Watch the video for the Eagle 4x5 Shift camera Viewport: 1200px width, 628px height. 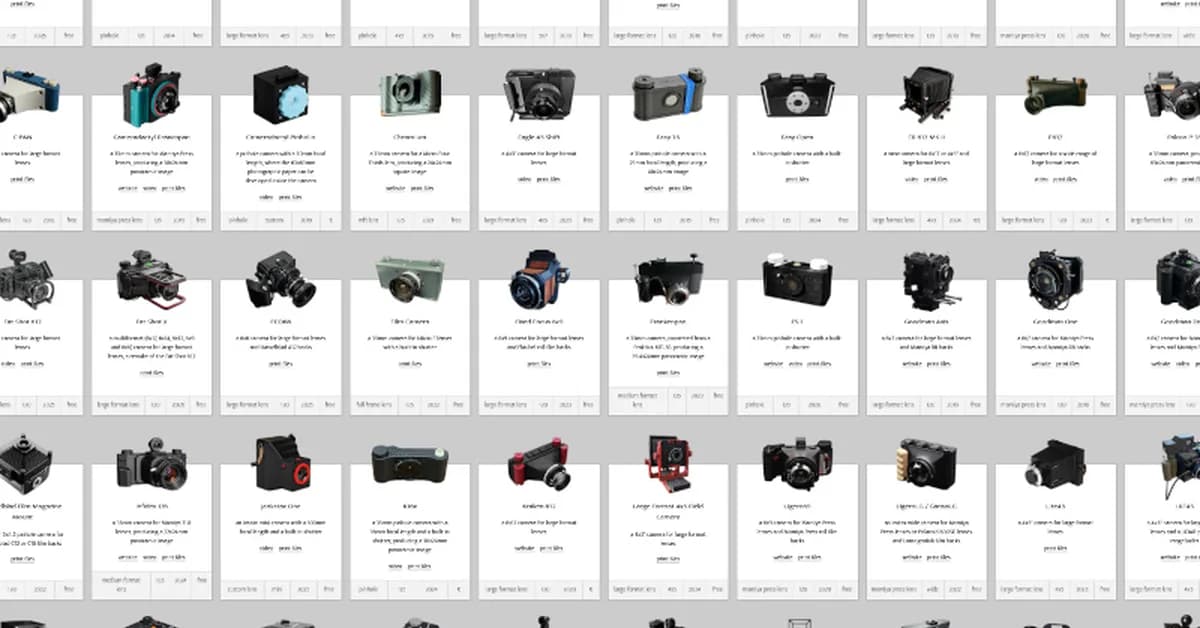pos(524,180)
